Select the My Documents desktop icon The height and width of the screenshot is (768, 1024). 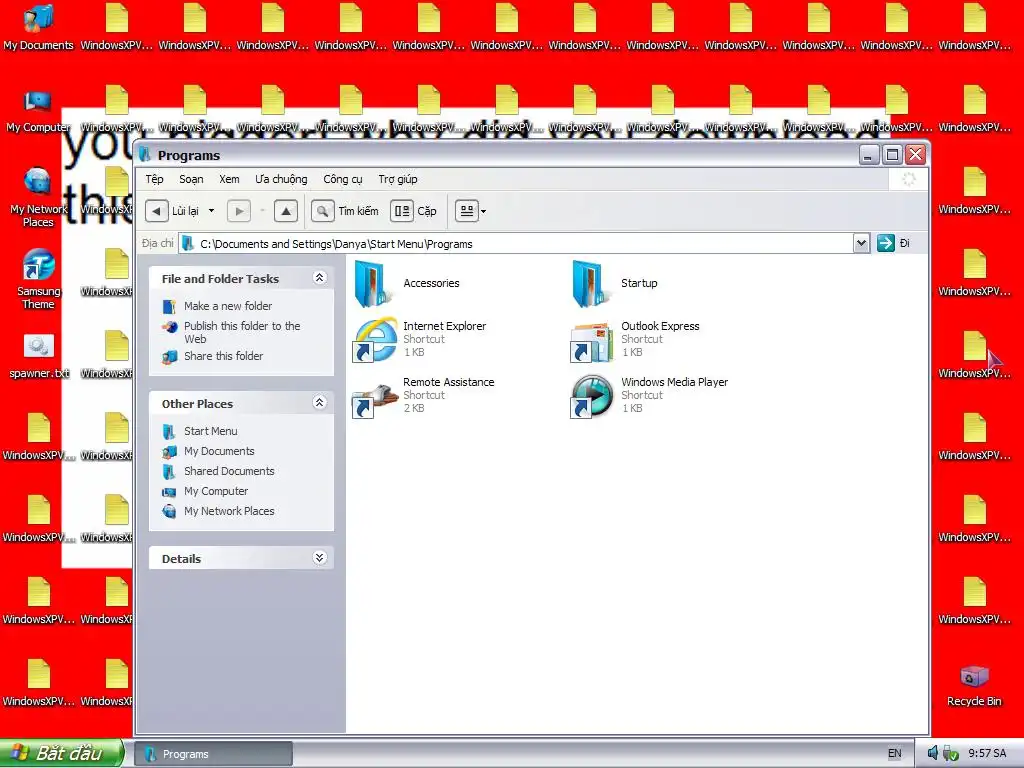(39, 27)
